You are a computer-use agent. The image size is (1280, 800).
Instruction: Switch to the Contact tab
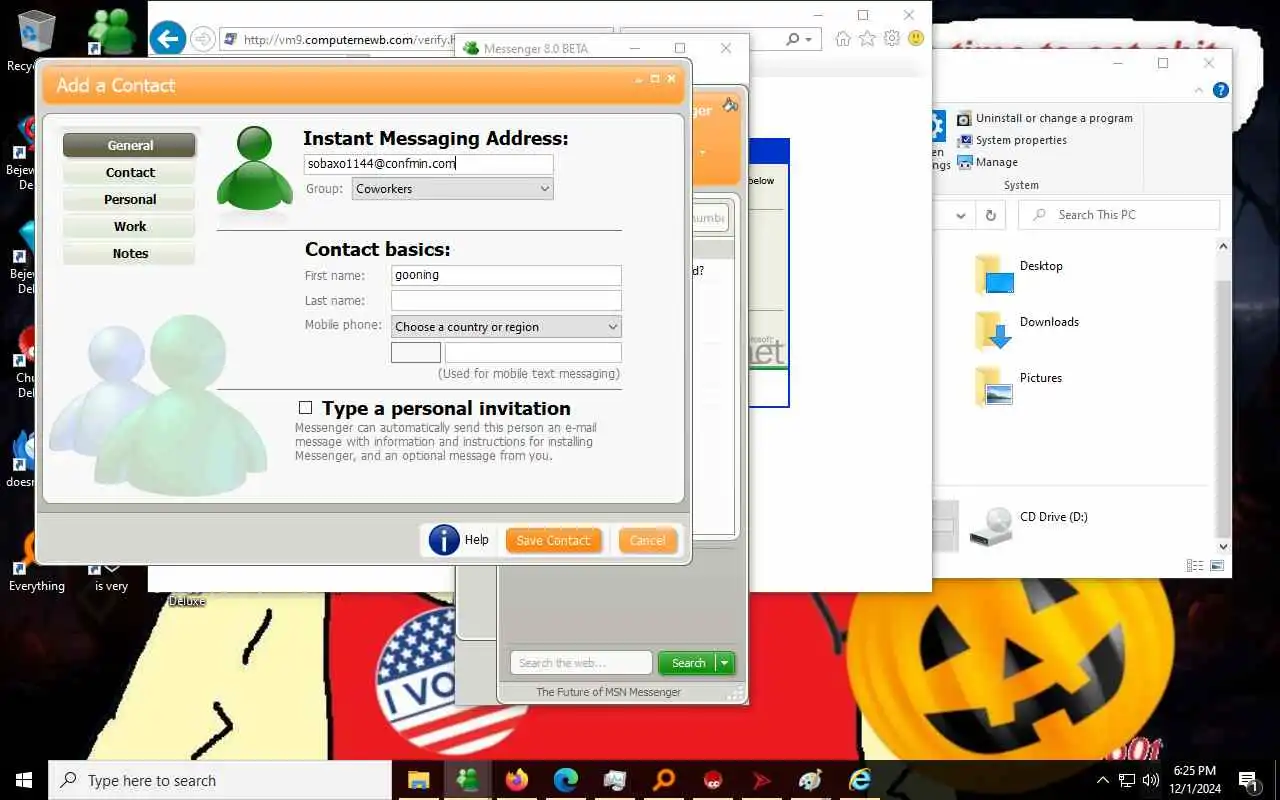click(130, 172)
